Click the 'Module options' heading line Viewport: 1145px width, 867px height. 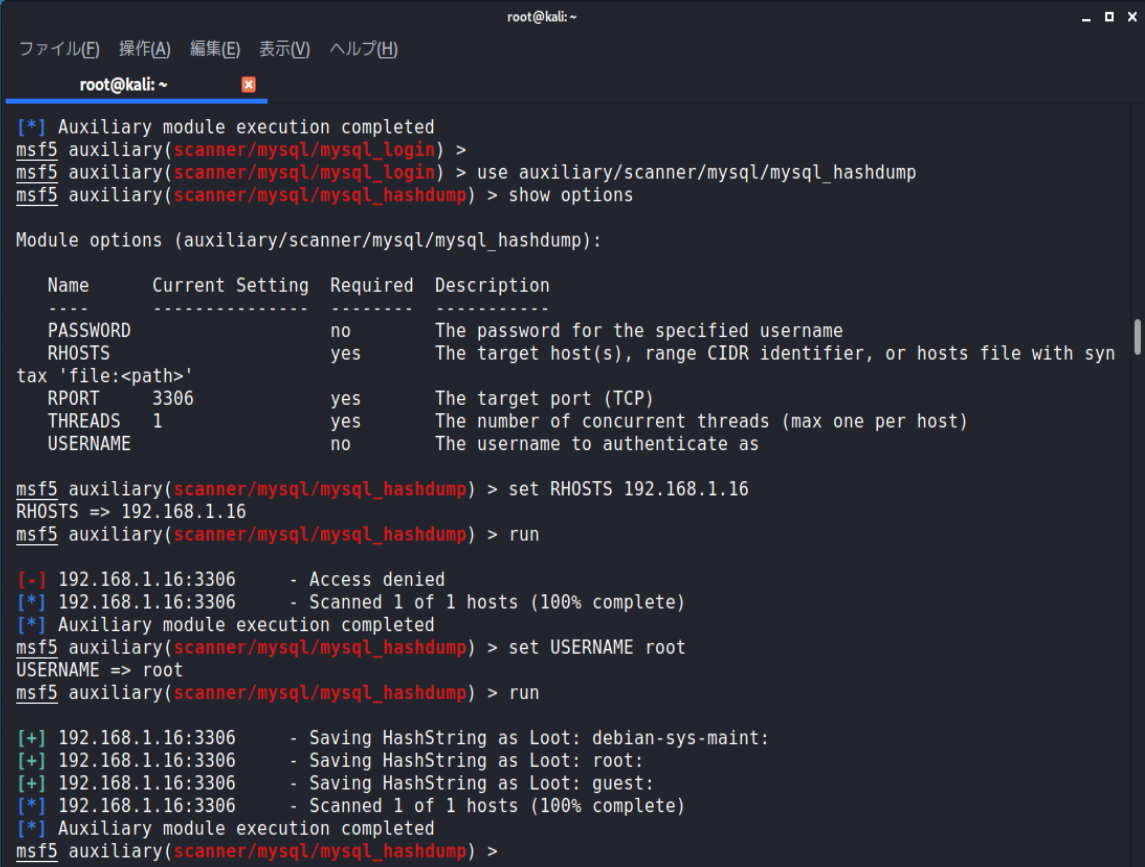[x=308, y=240]
